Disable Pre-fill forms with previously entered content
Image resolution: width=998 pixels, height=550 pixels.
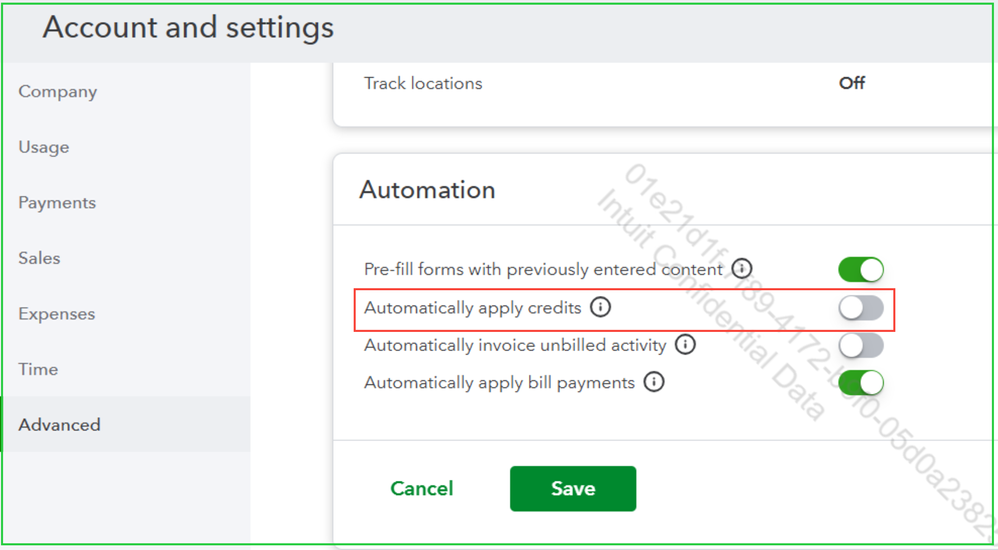861,270
